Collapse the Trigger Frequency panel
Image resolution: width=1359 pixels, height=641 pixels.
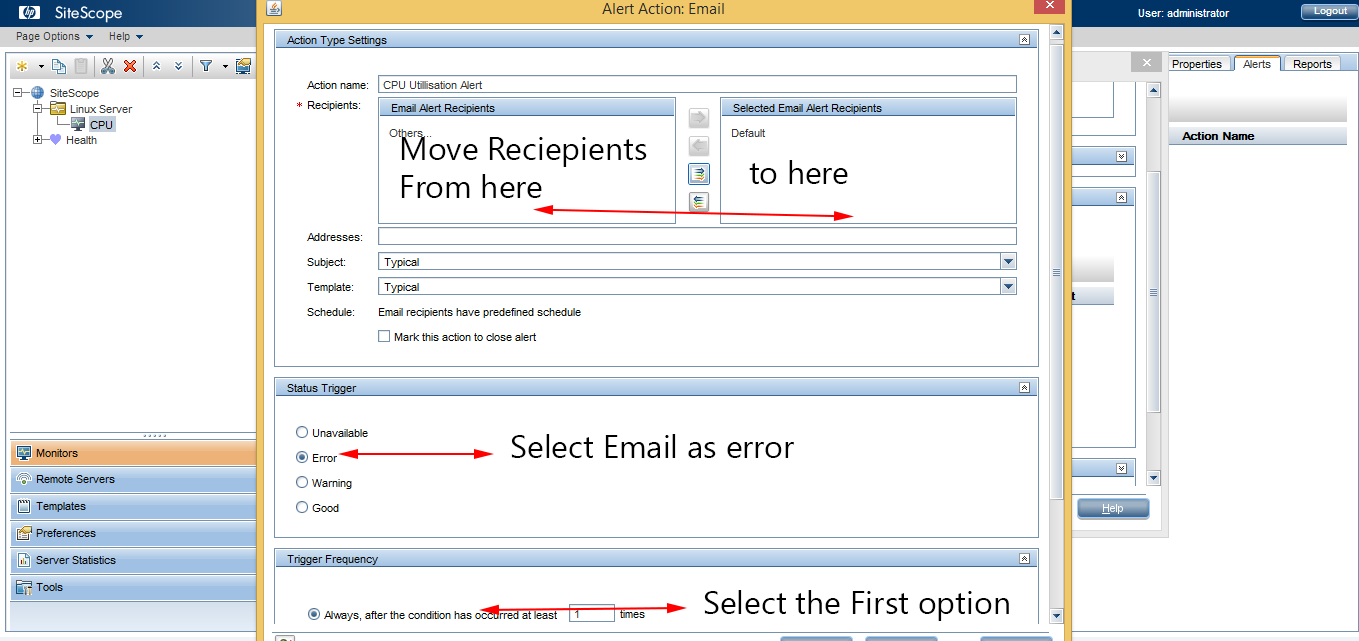click(x=1025, y=559)
